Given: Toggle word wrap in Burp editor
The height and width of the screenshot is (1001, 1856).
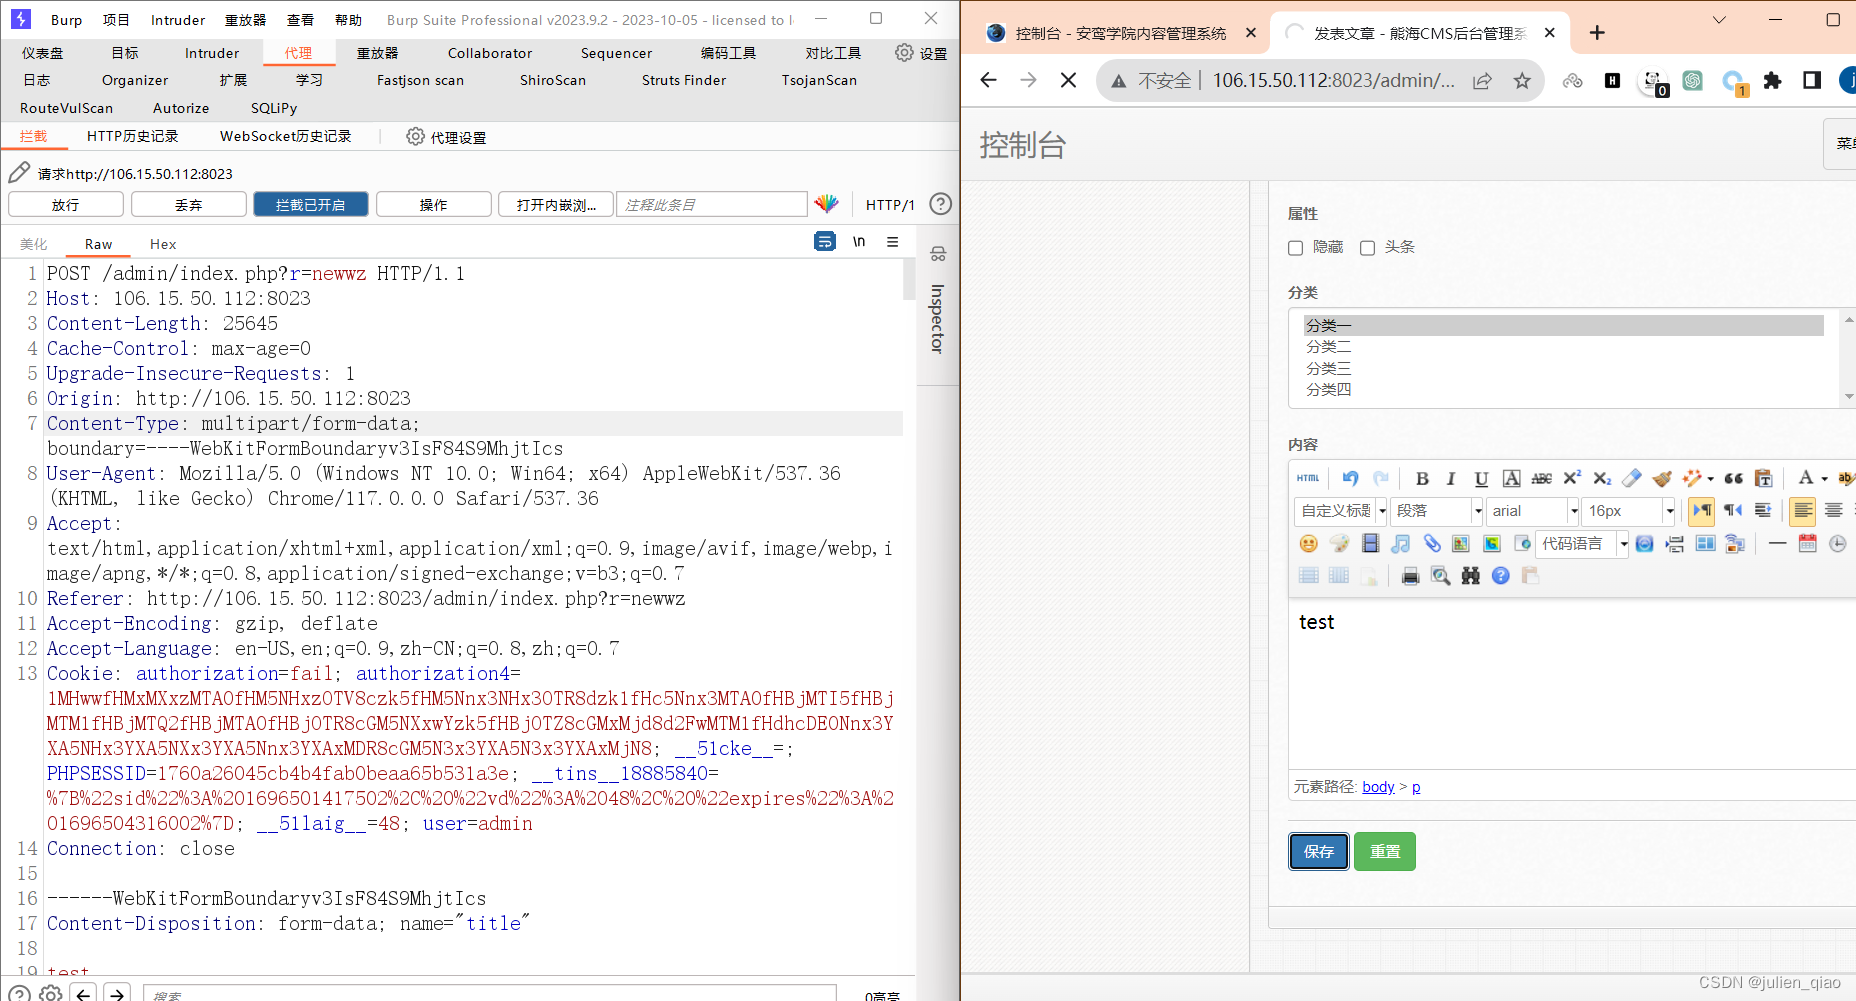Looking at the screenshot, I should pos(825,241).
